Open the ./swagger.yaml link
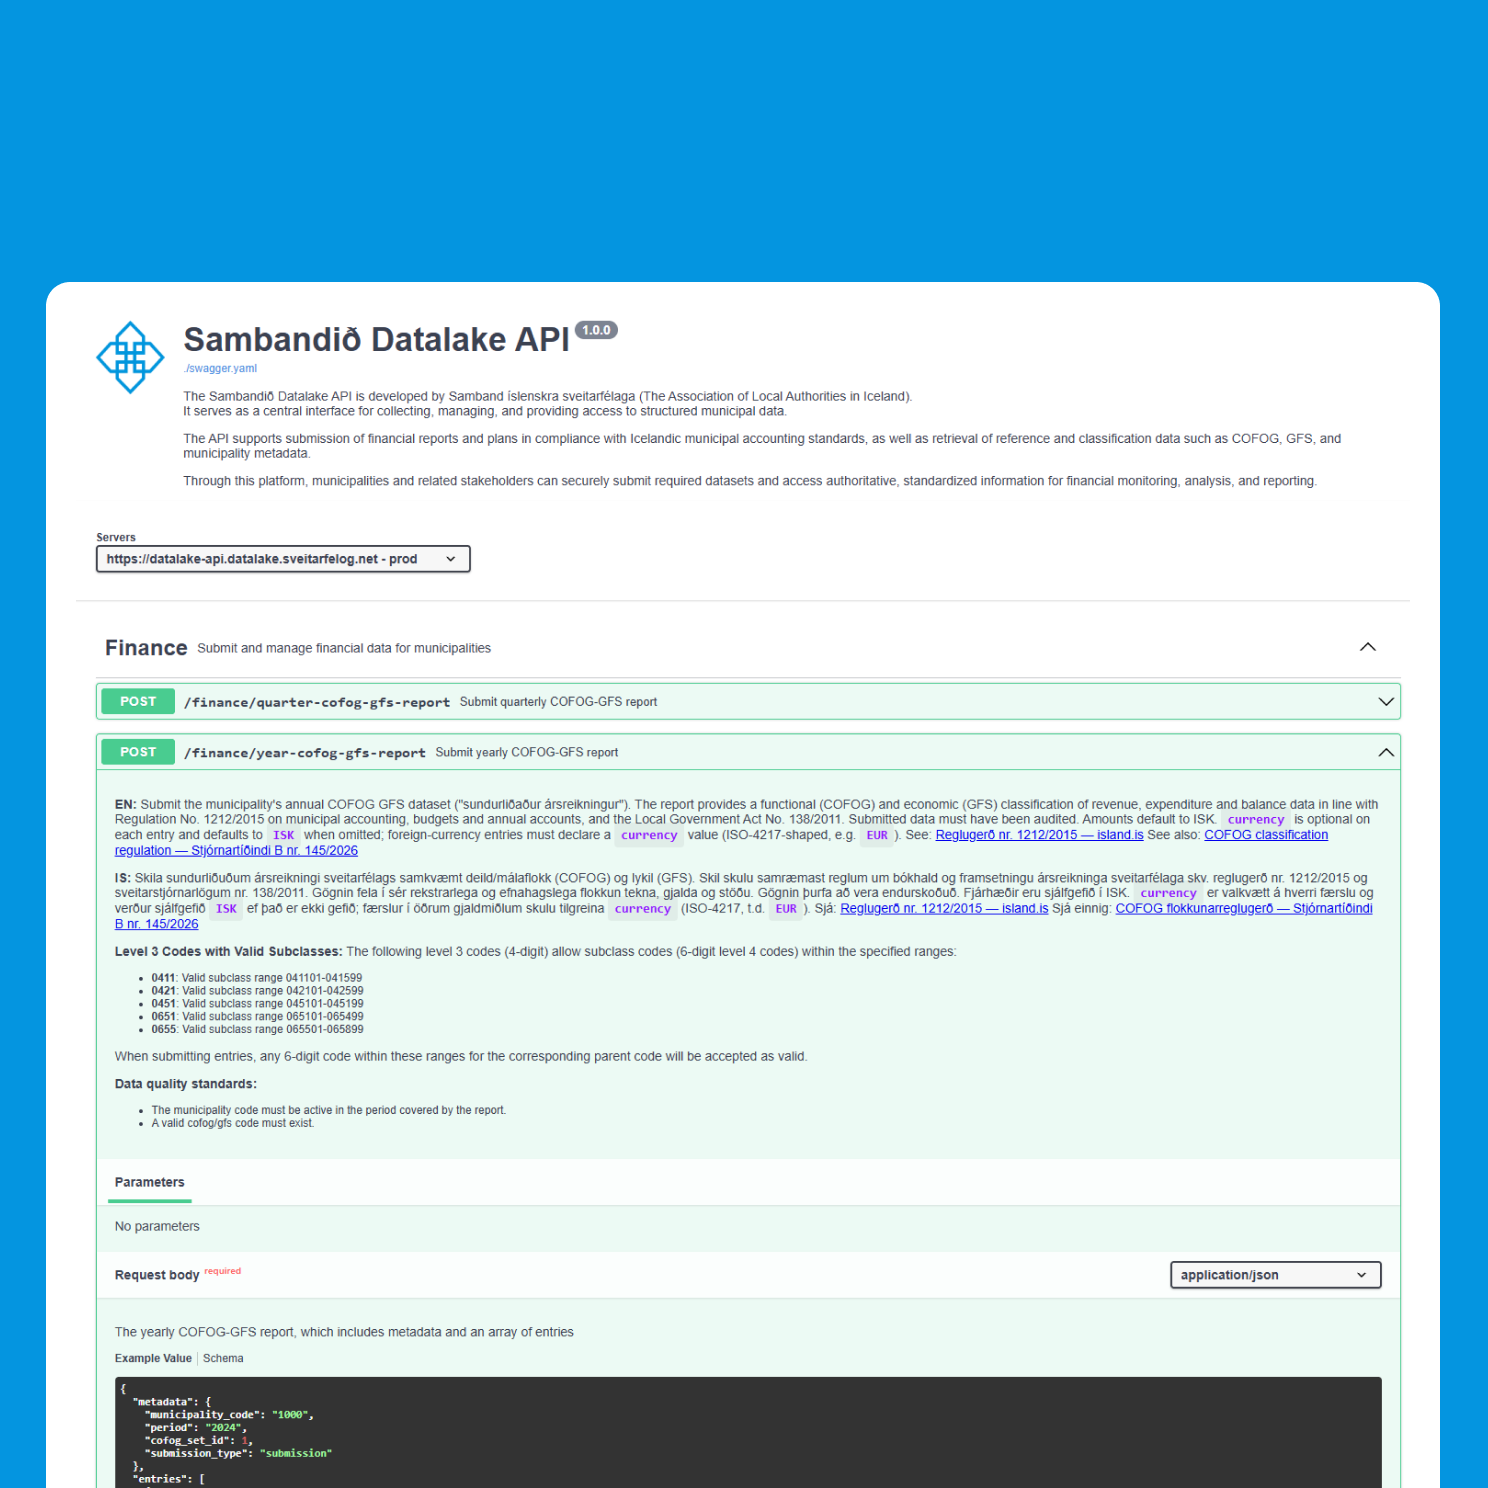The image size is (1488, 1488). coord(220,368)
